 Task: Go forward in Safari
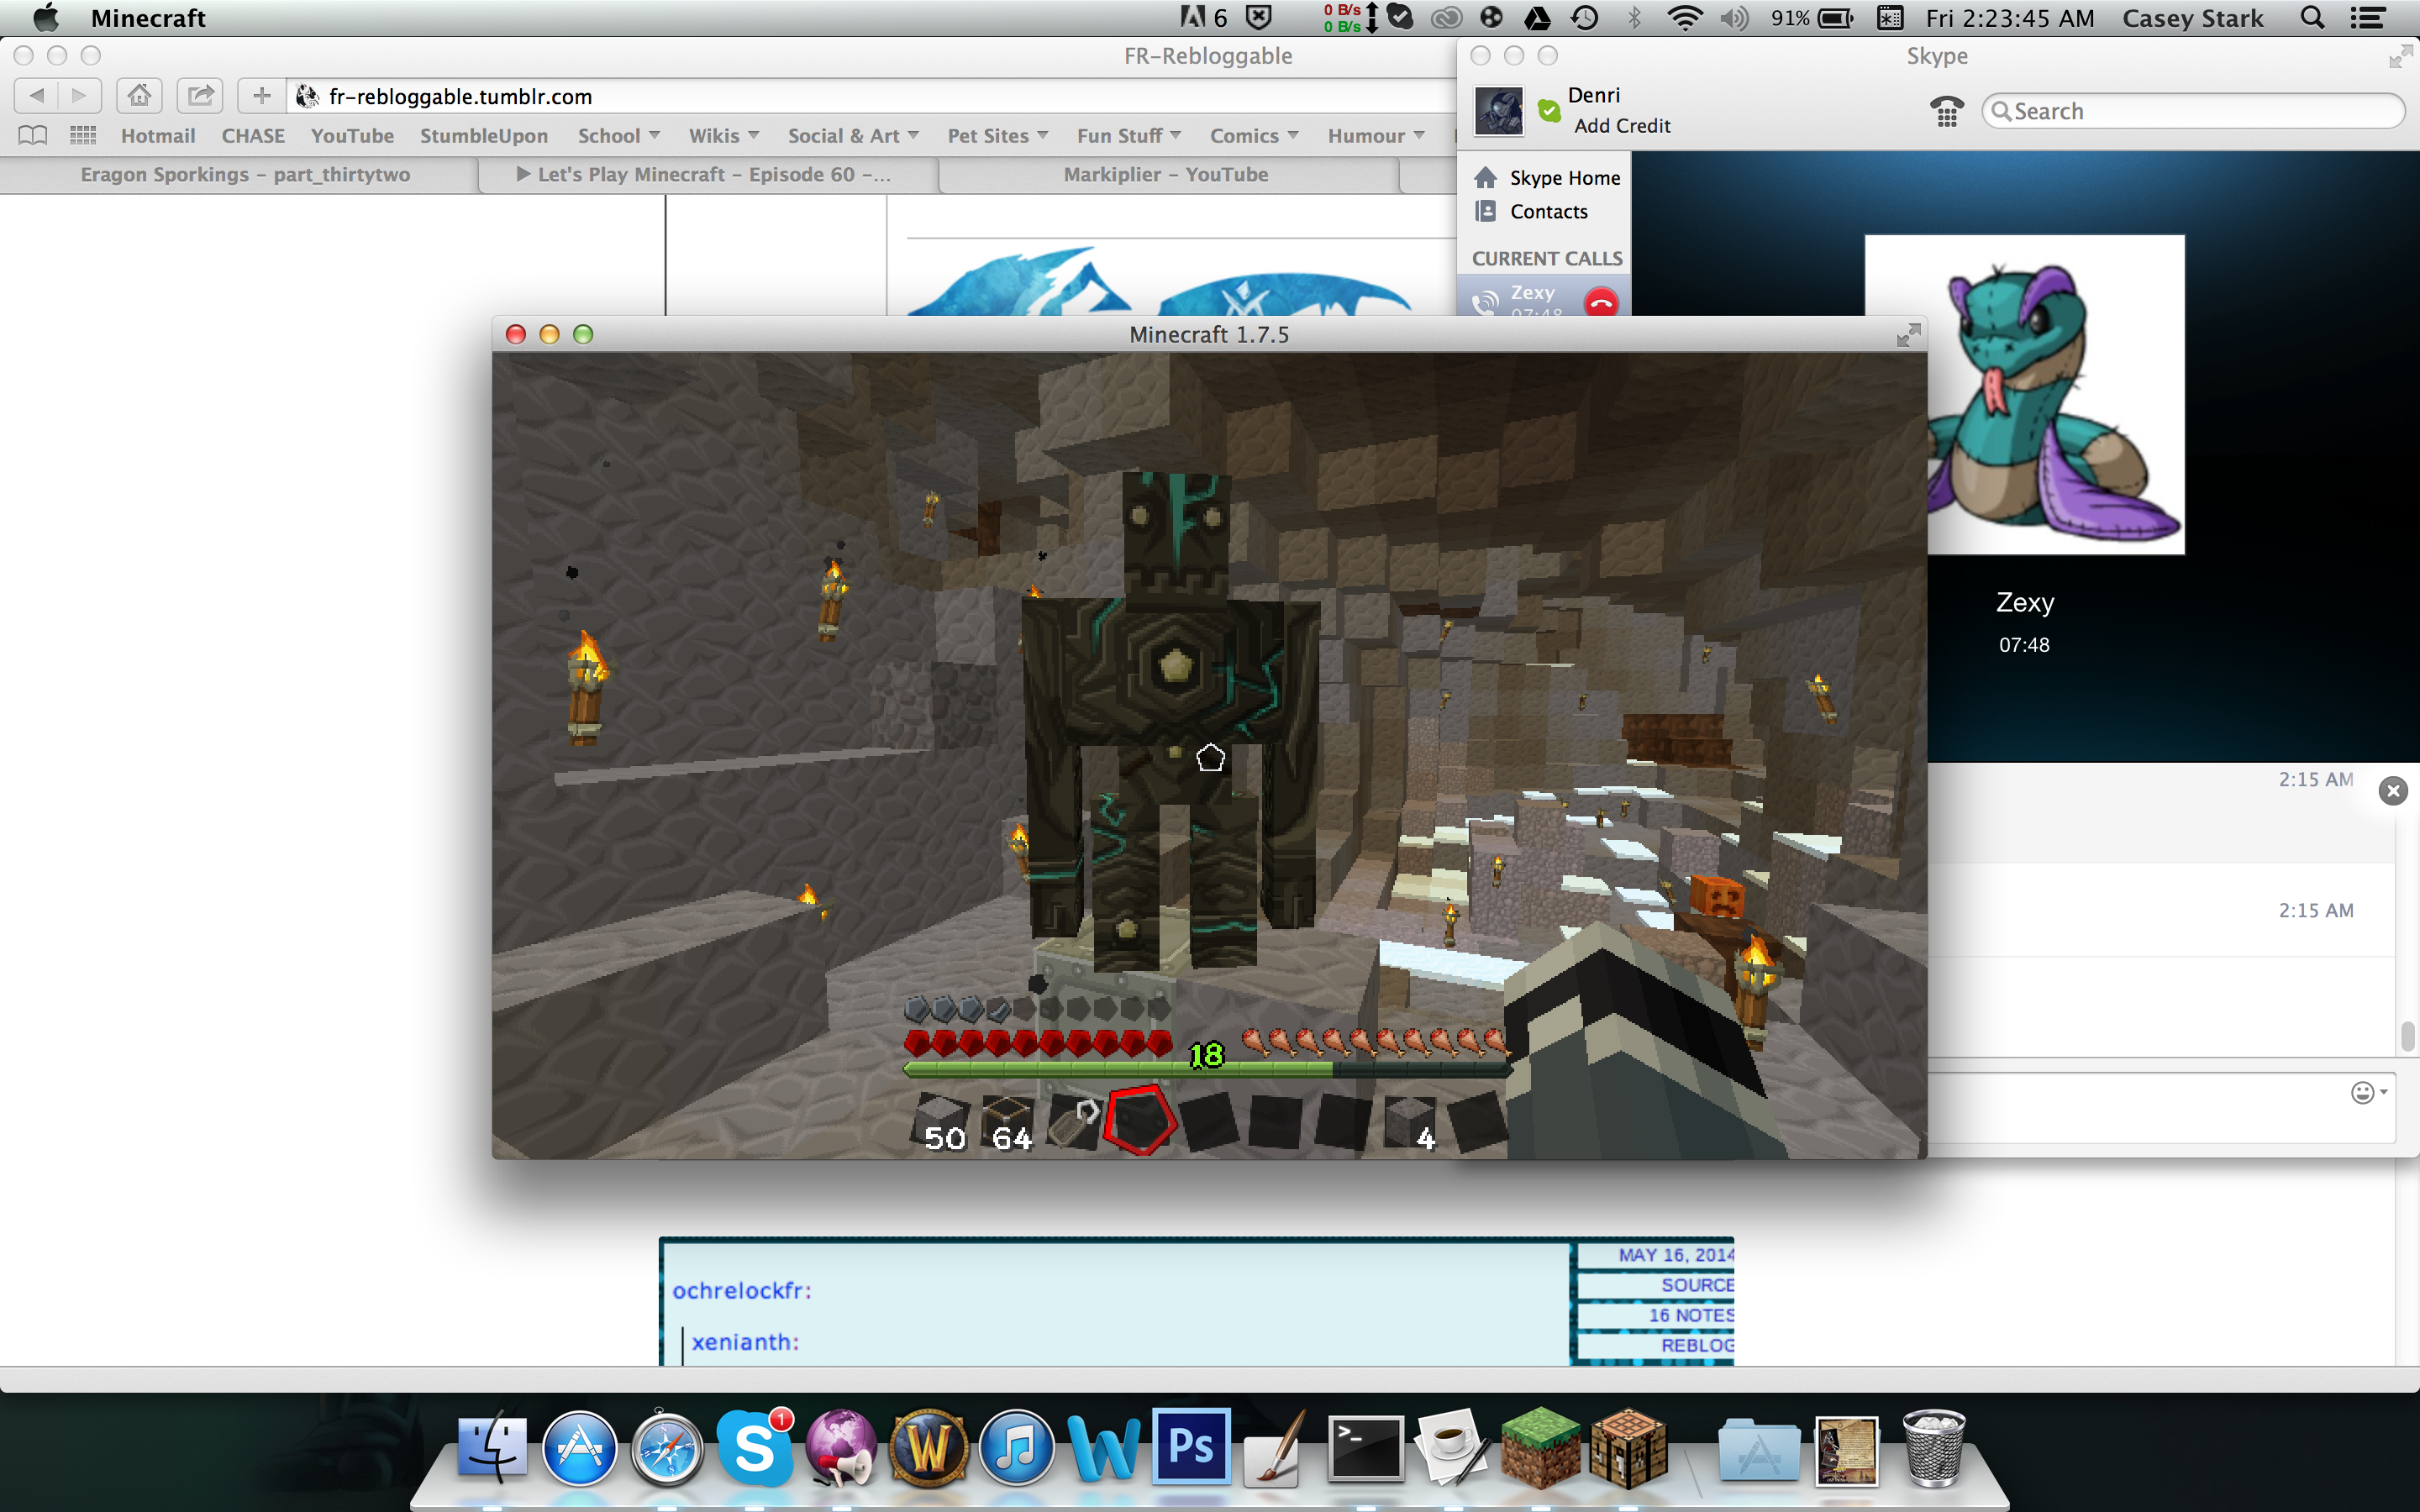click(x=79, y=96)
